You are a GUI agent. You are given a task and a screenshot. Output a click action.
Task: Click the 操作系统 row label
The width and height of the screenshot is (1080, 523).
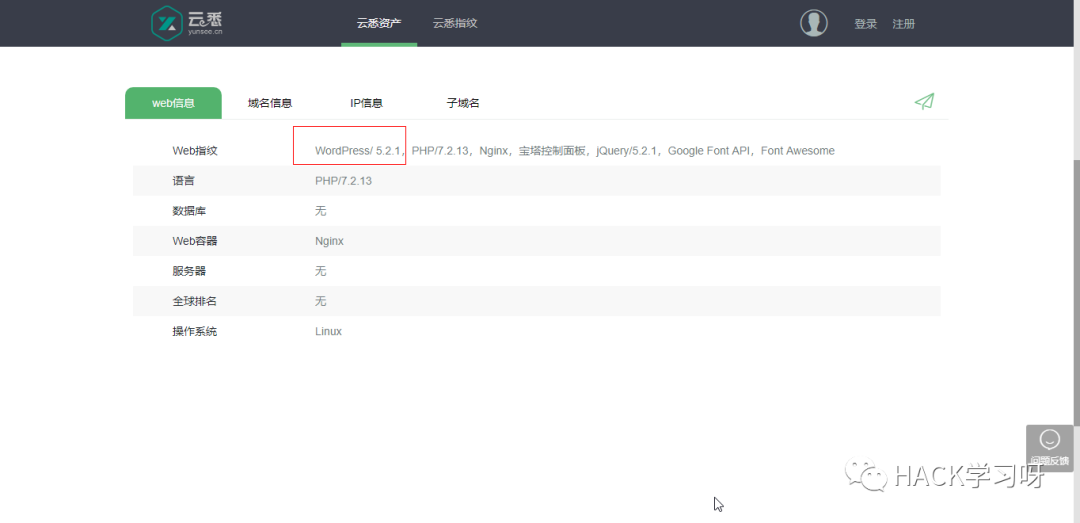[x=195, y=331]
